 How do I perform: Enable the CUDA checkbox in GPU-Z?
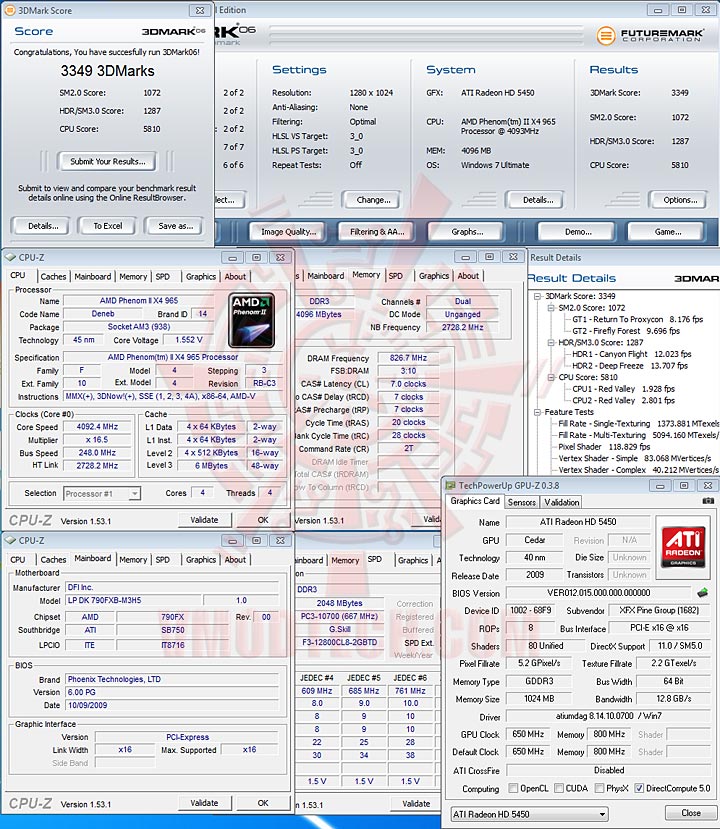(559, 788)
